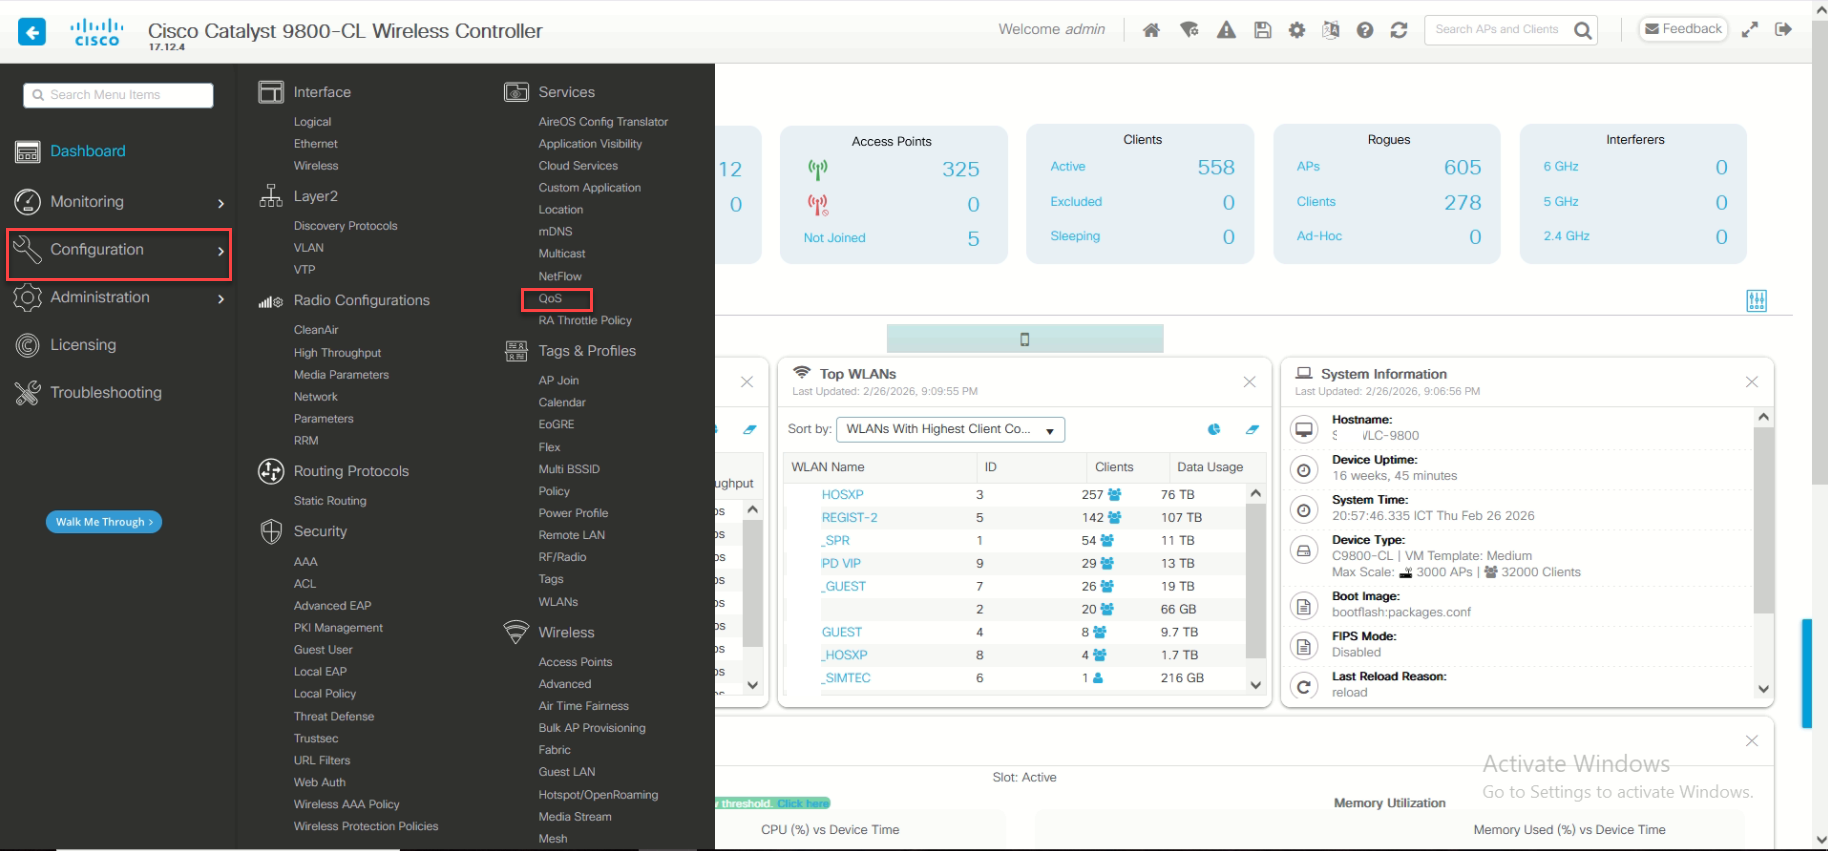Open the HOSXP WLAN link
The width and height of the screenshot is (1828, 851).
[x=842, y=494]
